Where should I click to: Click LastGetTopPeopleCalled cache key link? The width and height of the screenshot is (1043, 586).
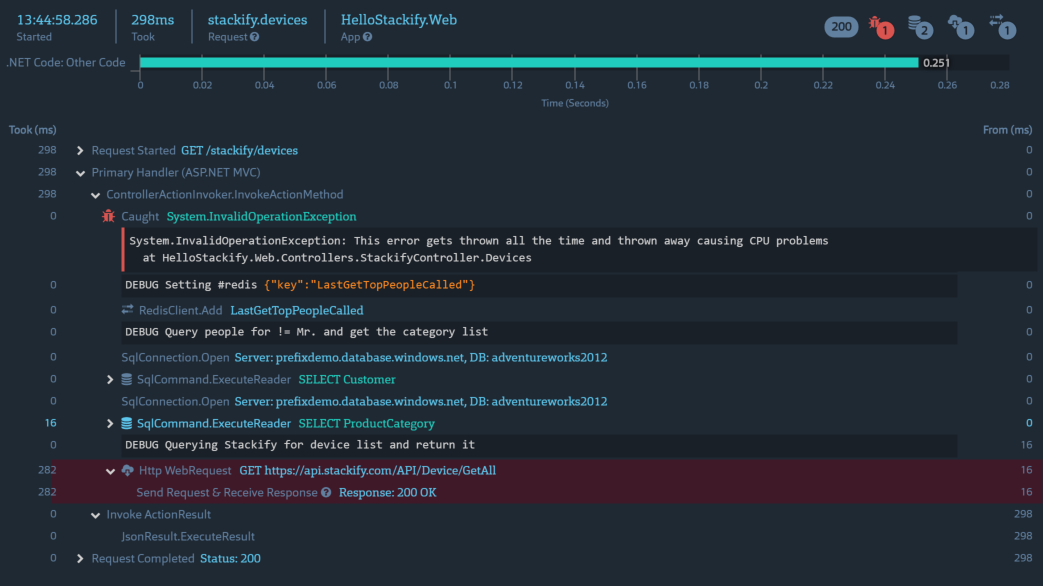tap(297, 310)
